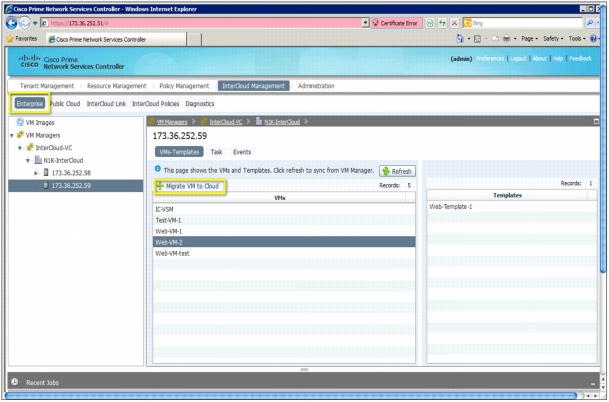Open Tenant Management tab
609x402 pixels.
tap(47, 86)
